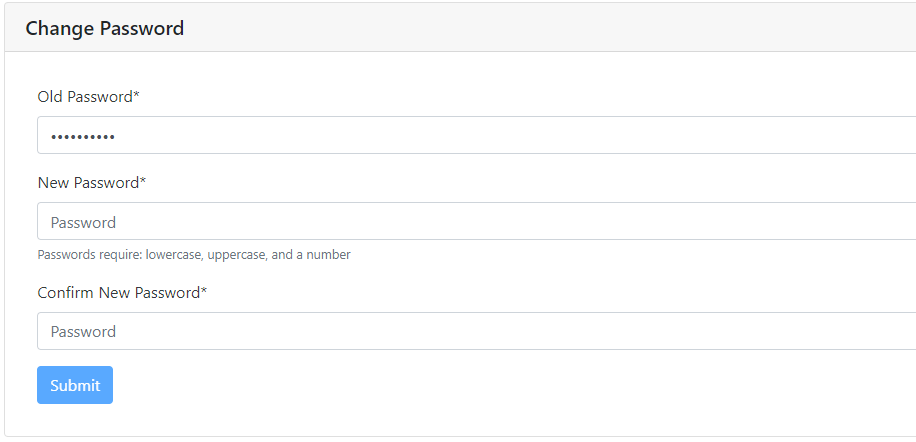Click the asterisk after Old Password label
The image size is (916, 442).
[136, 96]
